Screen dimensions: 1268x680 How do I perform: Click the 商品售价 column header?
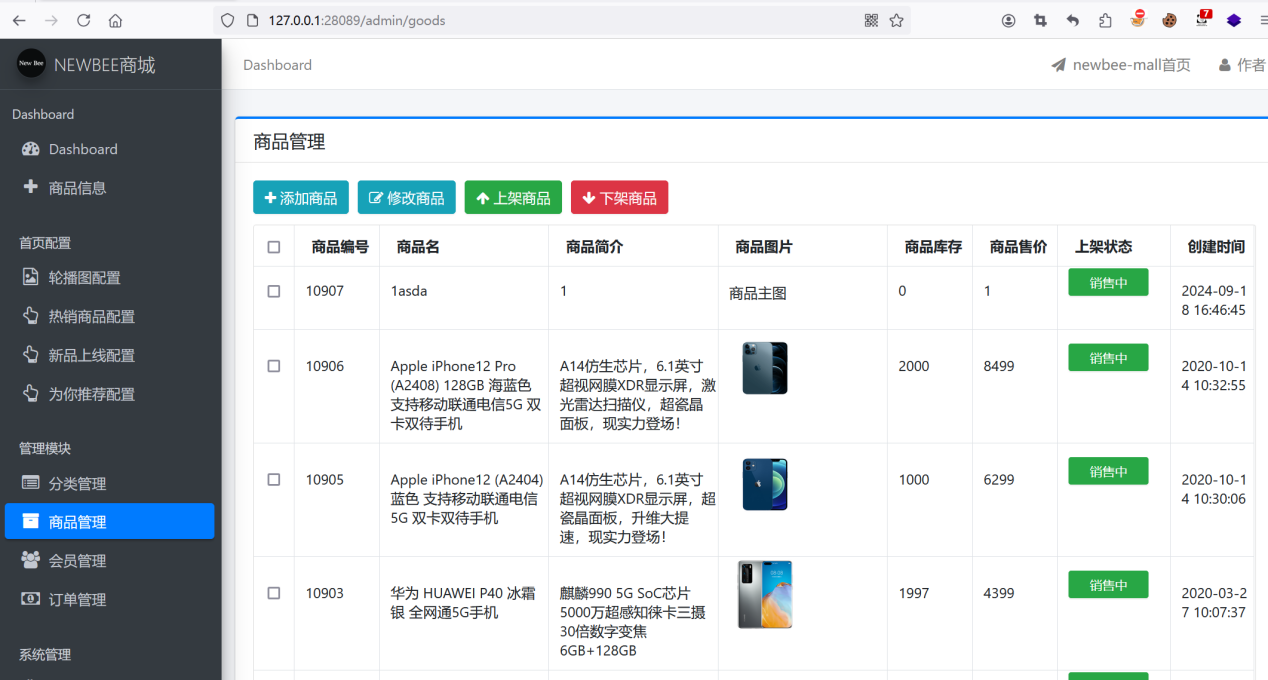(1019, 247)
